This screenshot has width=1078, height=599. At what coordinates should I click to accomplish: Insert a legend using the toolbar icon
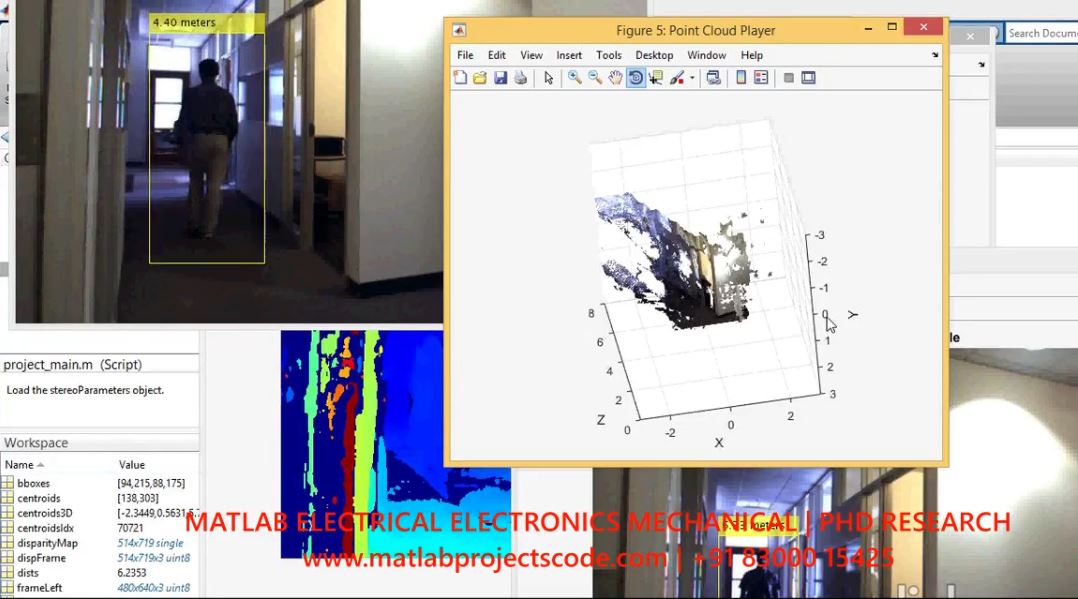[x=761, y=78]
